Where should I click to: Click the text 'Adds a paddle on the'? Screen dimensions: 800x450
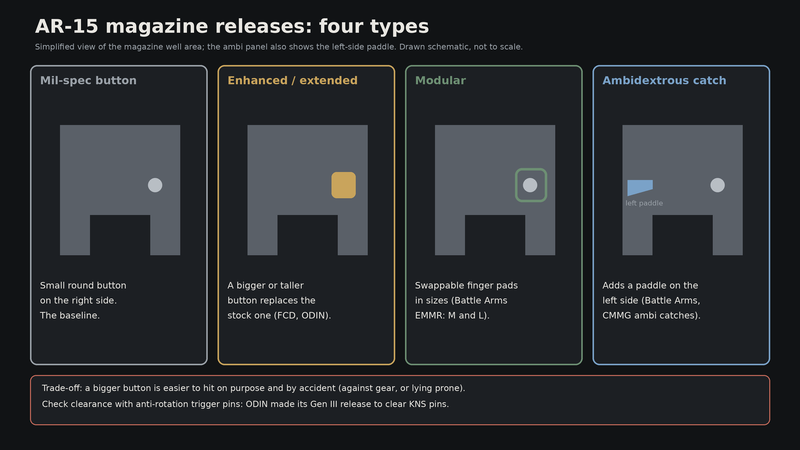650,286
